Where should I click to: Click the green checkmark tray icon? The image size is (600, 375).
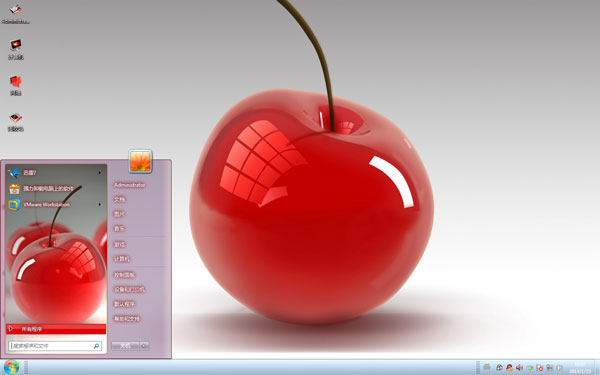(x=530, y=368)
